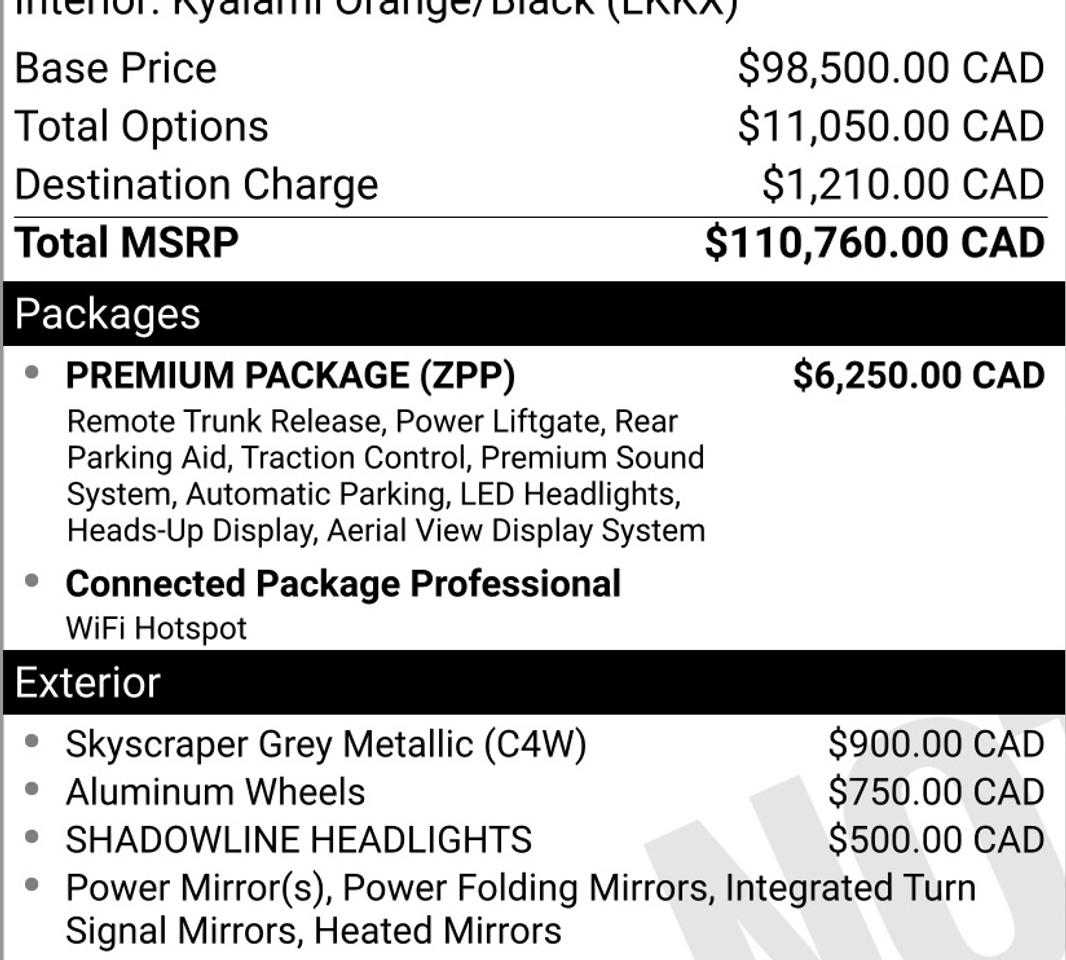Click the Packages section header
The image size is (1066, 960).
point(533,313)
